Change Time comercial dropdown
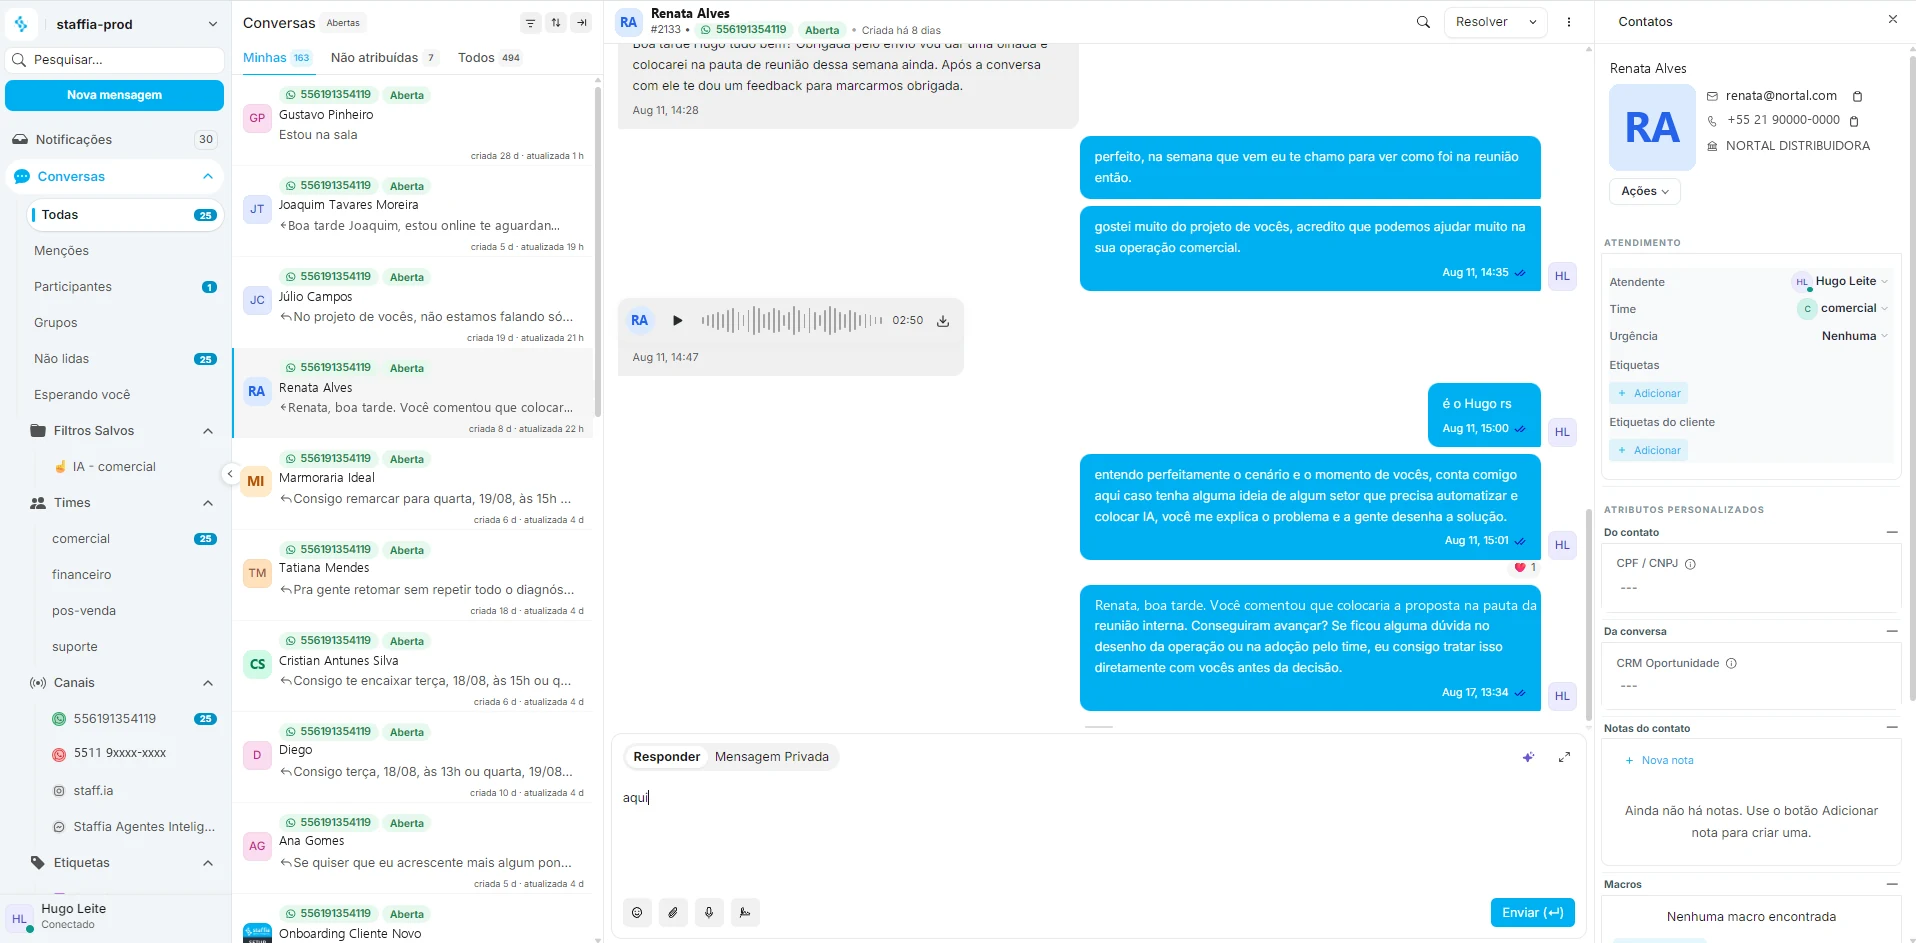 pyautogui.click(x=1843, y=309)
